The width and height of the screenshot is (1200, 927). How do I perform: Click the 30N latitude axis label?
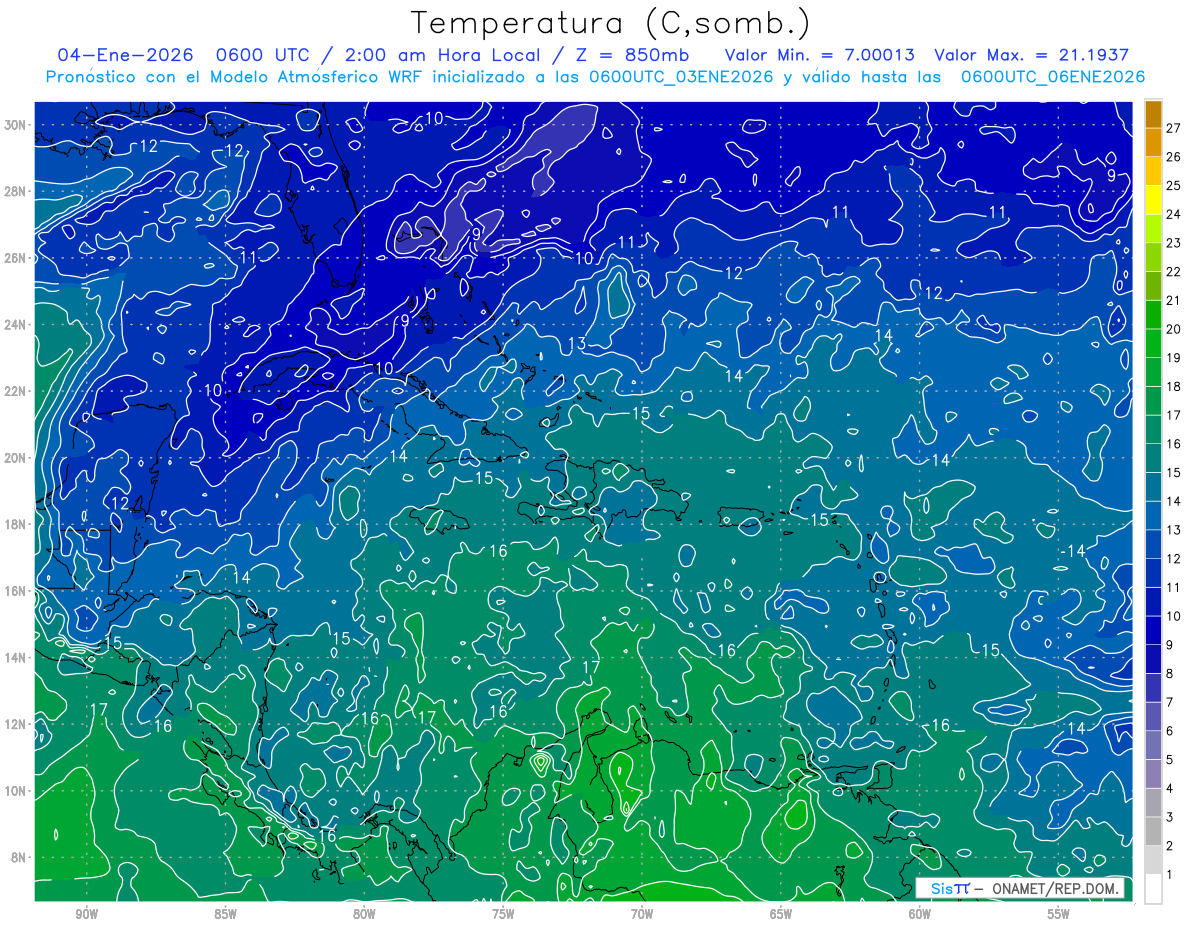15,125
